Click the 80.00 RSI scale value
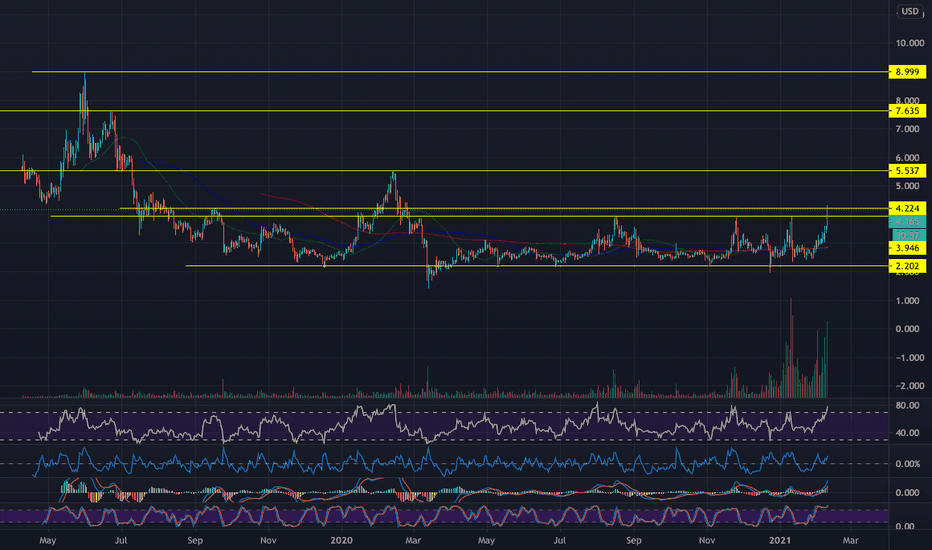Screen dimensions: 932x550 [x=907, y=406]
